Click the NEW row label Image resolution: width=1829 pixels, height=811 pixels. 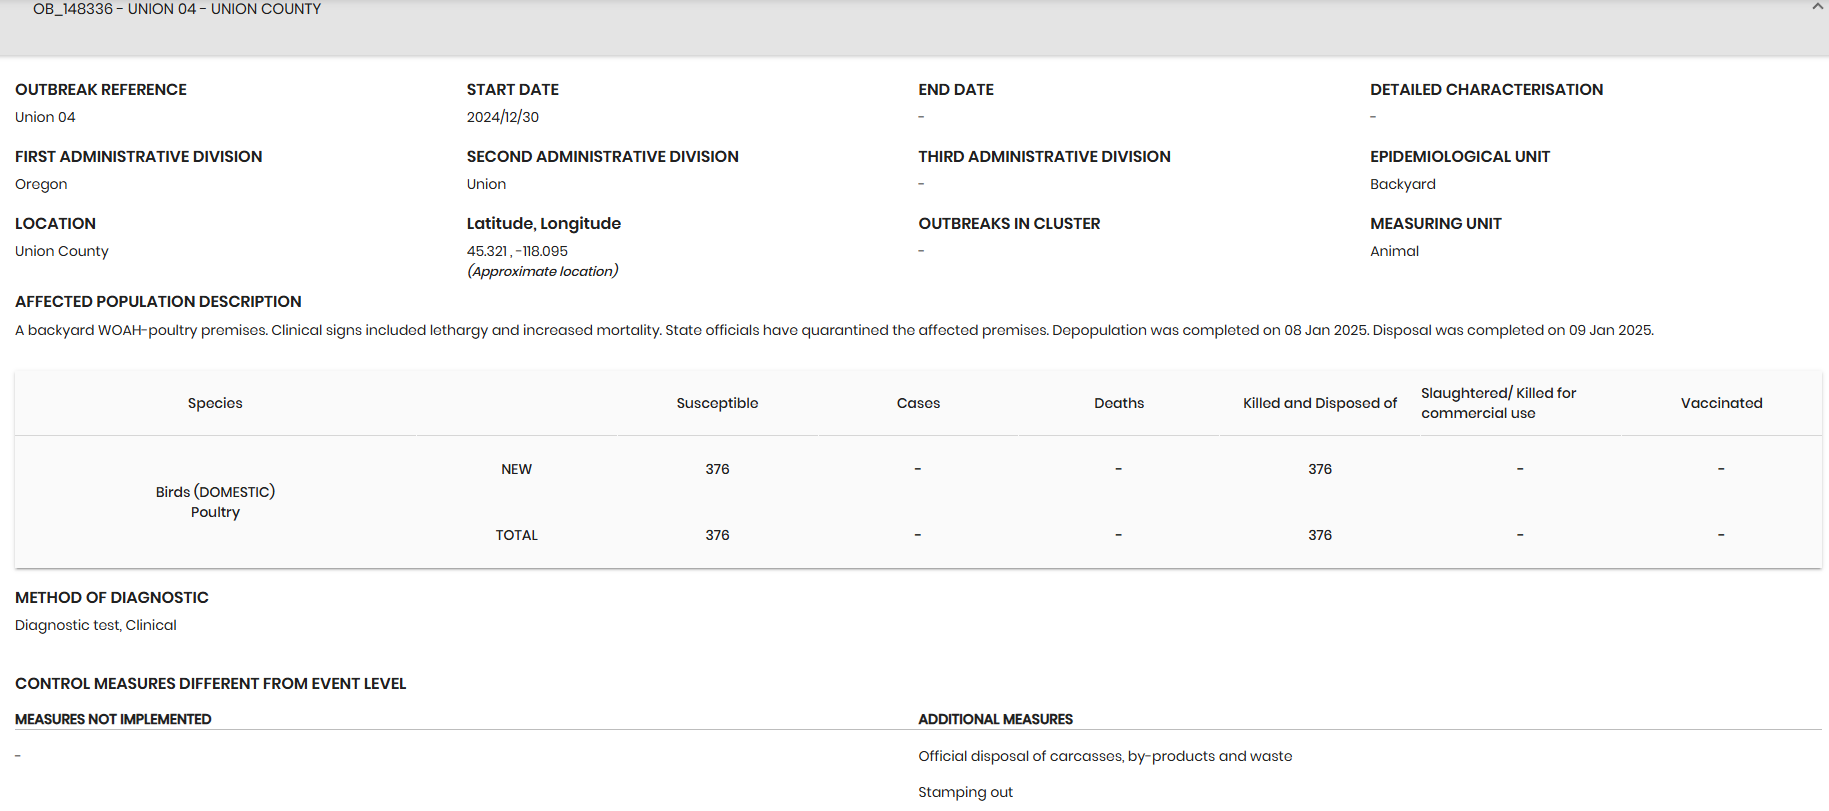pyautogui.click(x=516, y=469)
